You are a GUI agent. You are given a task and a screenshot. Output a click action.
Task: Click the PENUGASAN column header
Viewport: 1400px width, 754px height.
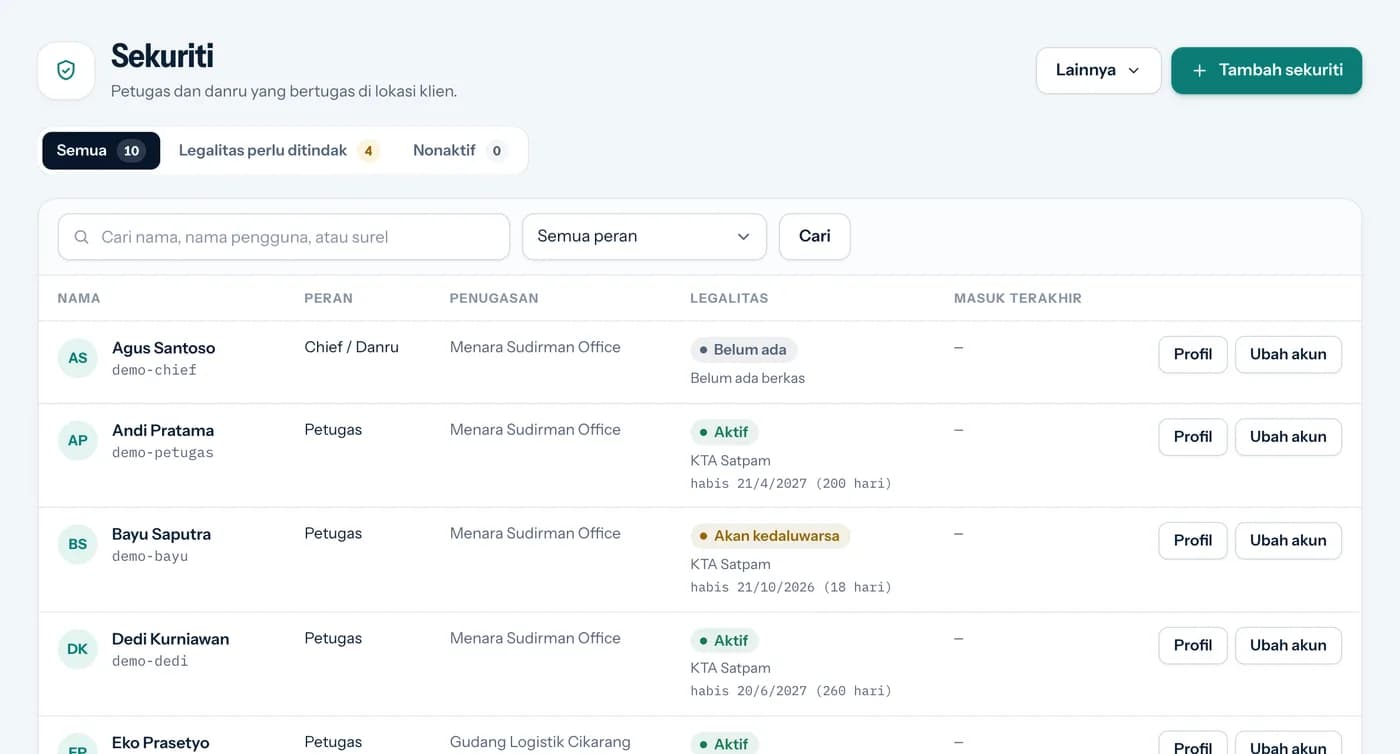[494, 298]
